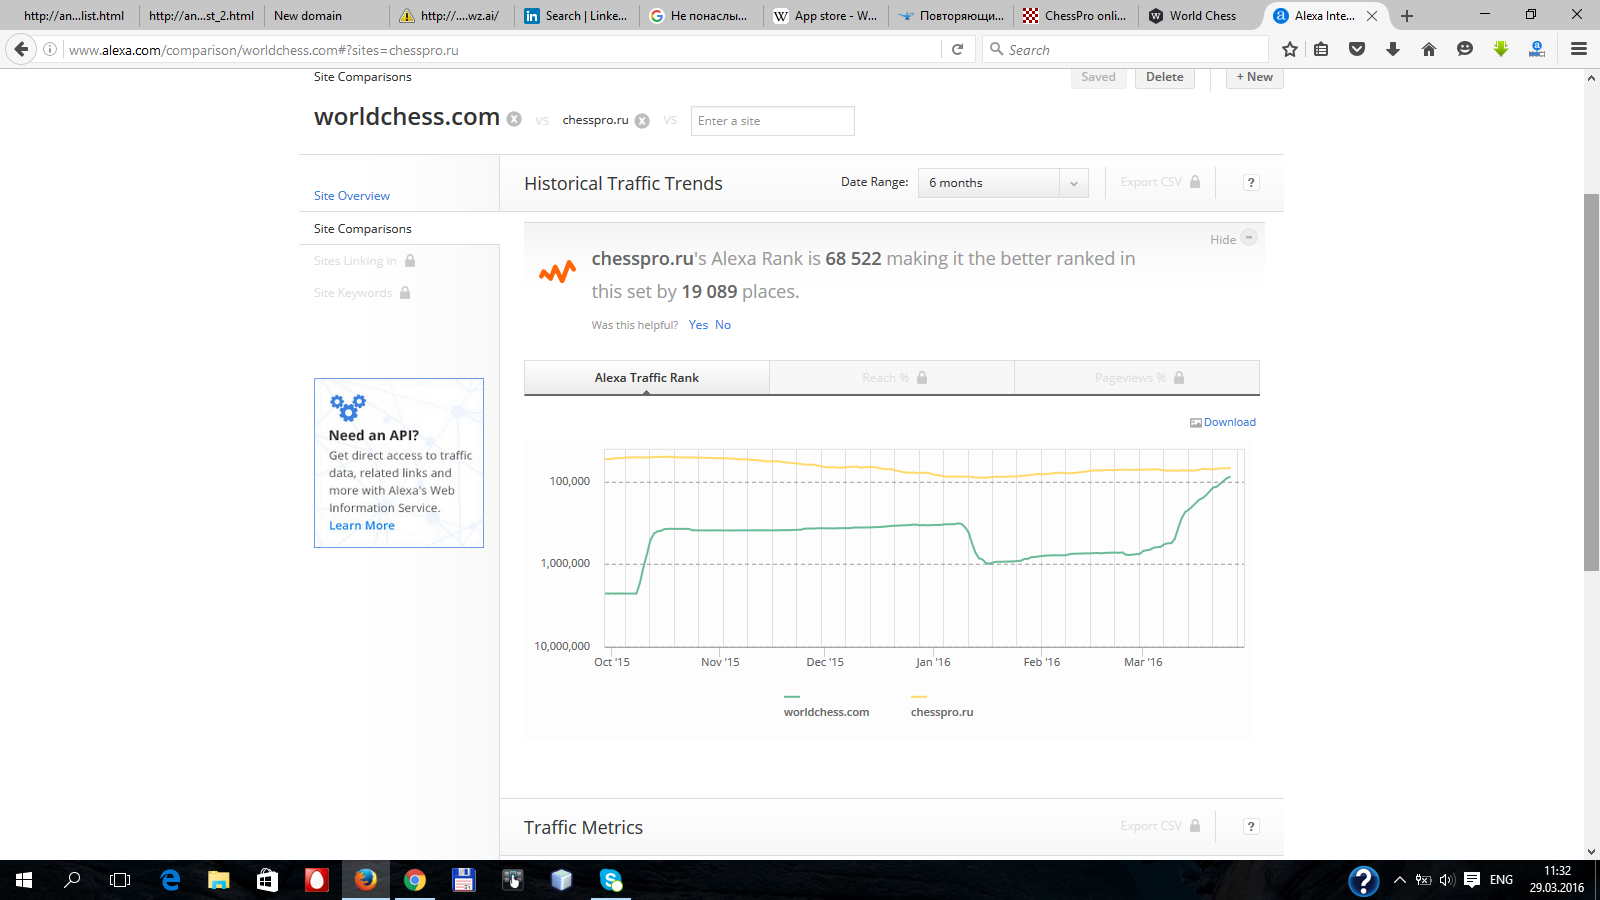Click the page vertical scrollbar thumb
The image size is (1600, 900).
coord(1591,380)
